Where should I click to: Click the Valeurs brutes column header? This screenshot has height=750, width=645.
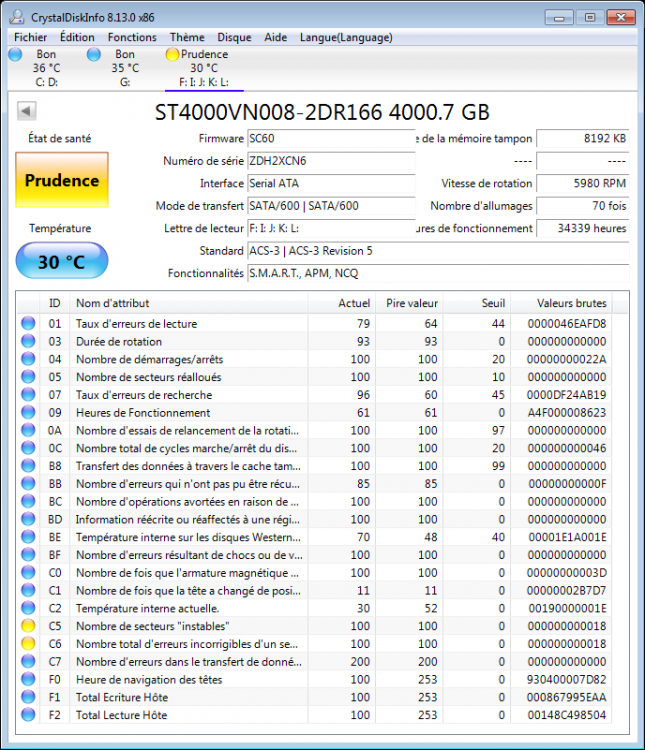coord(561,303)
